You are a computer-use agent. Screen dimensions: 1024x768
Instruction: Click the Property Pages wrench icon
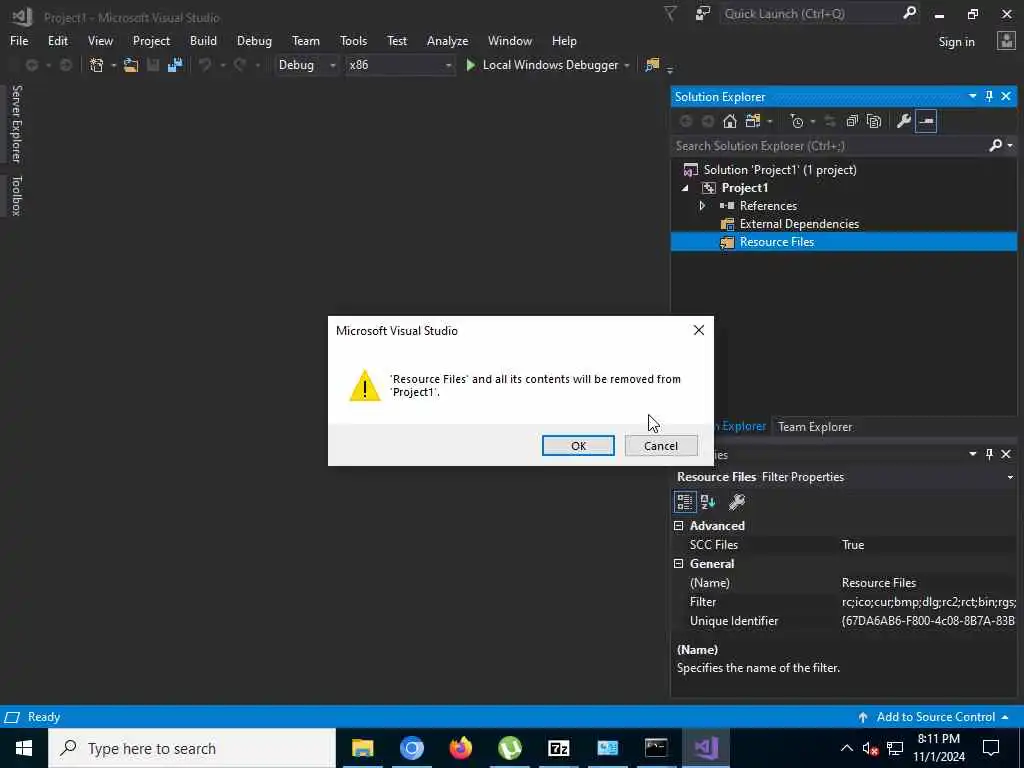click(737, 502)
